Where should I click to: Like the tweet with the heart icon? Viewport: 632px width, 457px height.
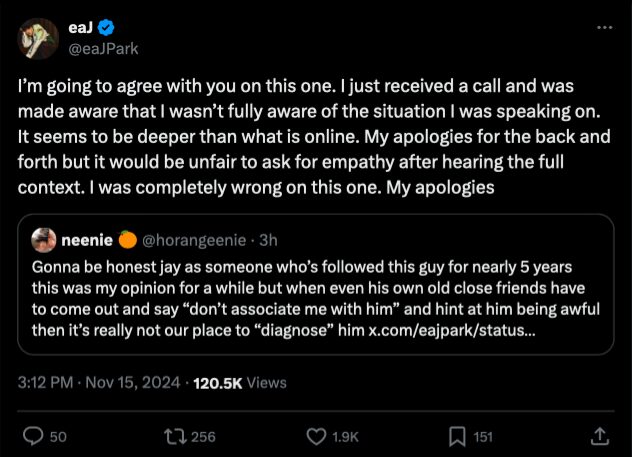coord(317,435)
